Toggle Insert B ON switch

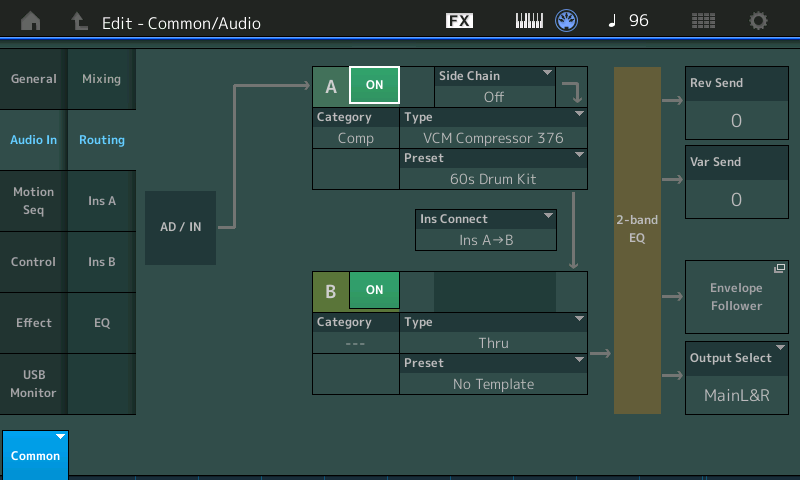374,290
